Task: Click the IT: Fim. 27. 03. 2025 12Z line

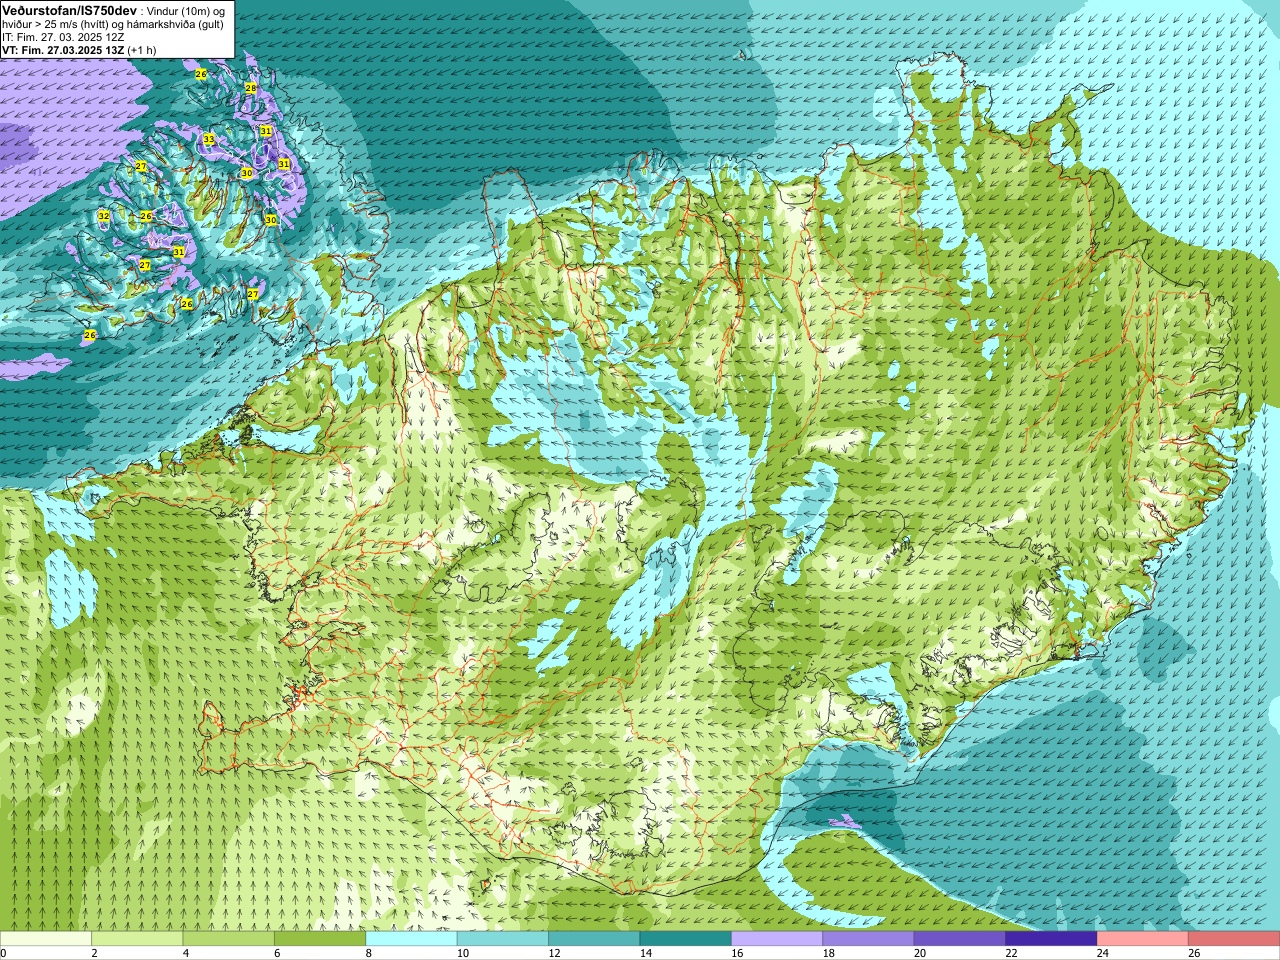Action: (x=63, y=37)
